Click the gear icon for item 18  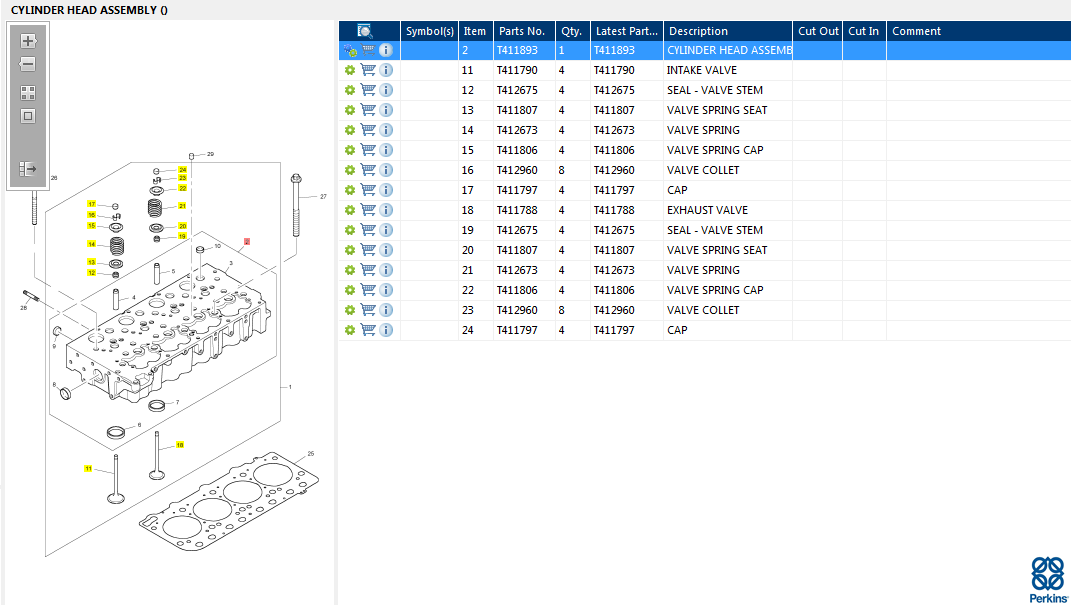click(350, 210)
